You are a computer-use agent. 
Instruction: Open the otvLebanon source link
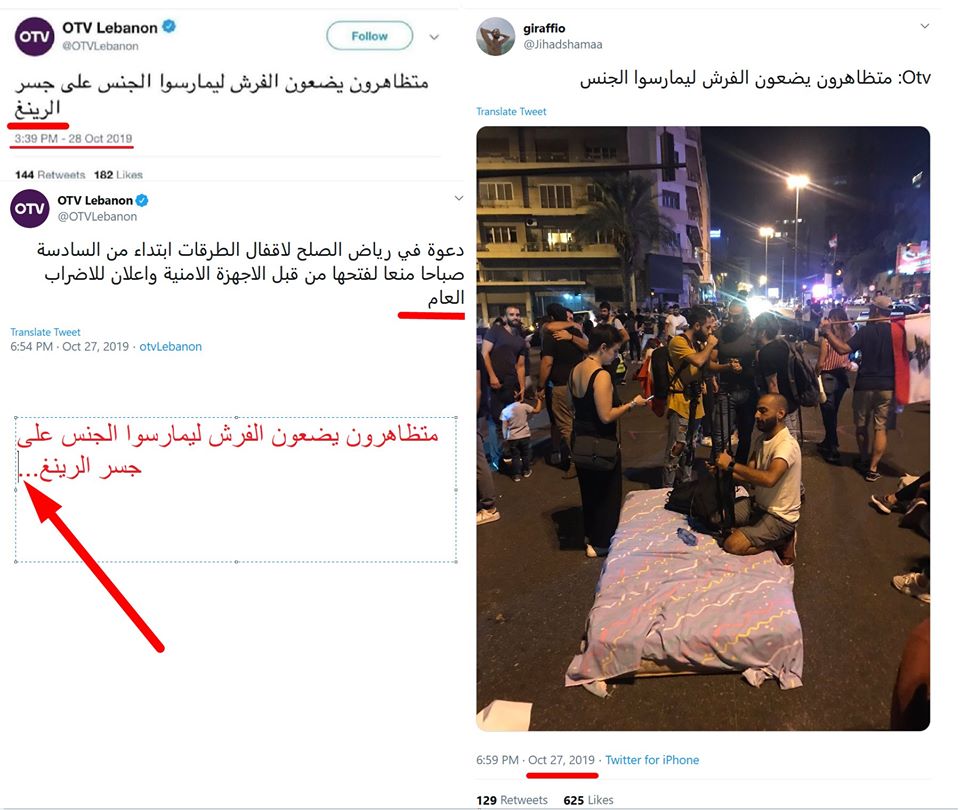(170, 347)
